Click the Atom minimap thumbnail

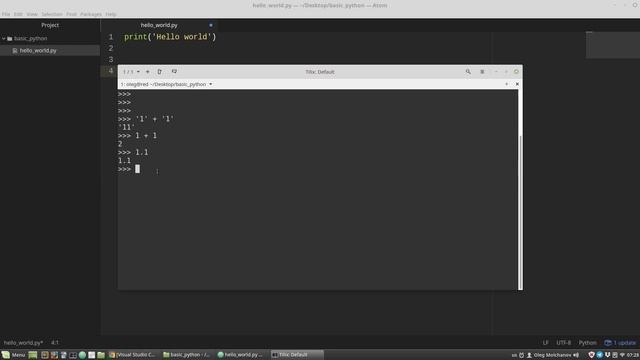pyautogui.click(x=613, y=45)
